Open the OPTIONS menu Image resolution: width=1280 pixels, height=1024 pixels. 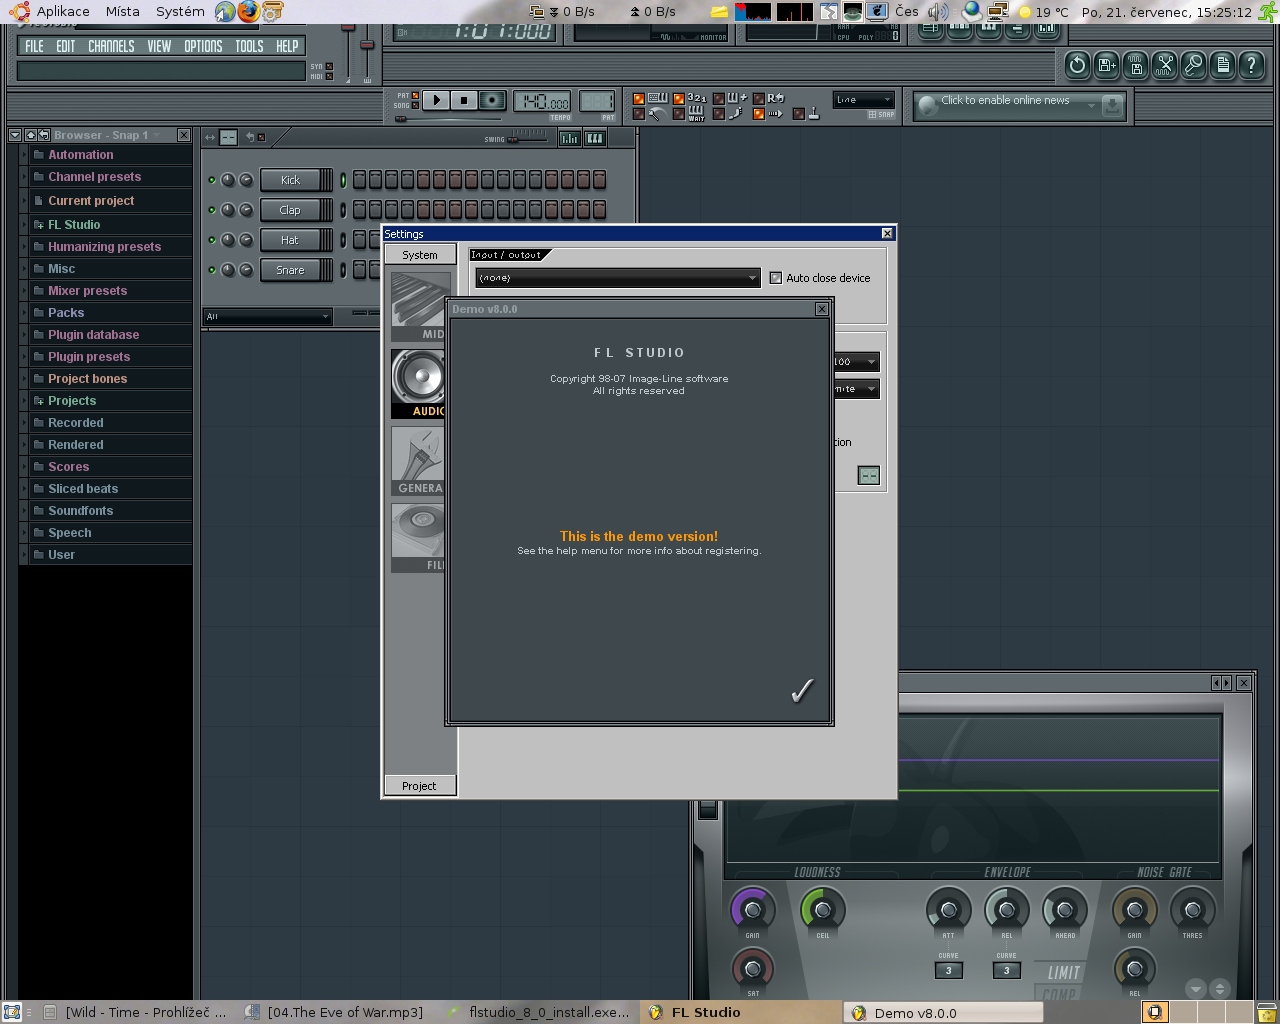[x=203, y=46]
